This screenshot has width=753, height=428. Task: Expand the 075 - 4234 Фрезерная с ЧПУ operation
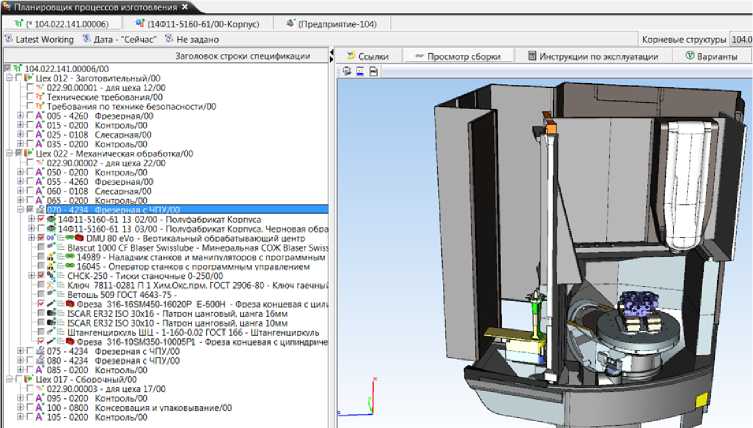20,351
